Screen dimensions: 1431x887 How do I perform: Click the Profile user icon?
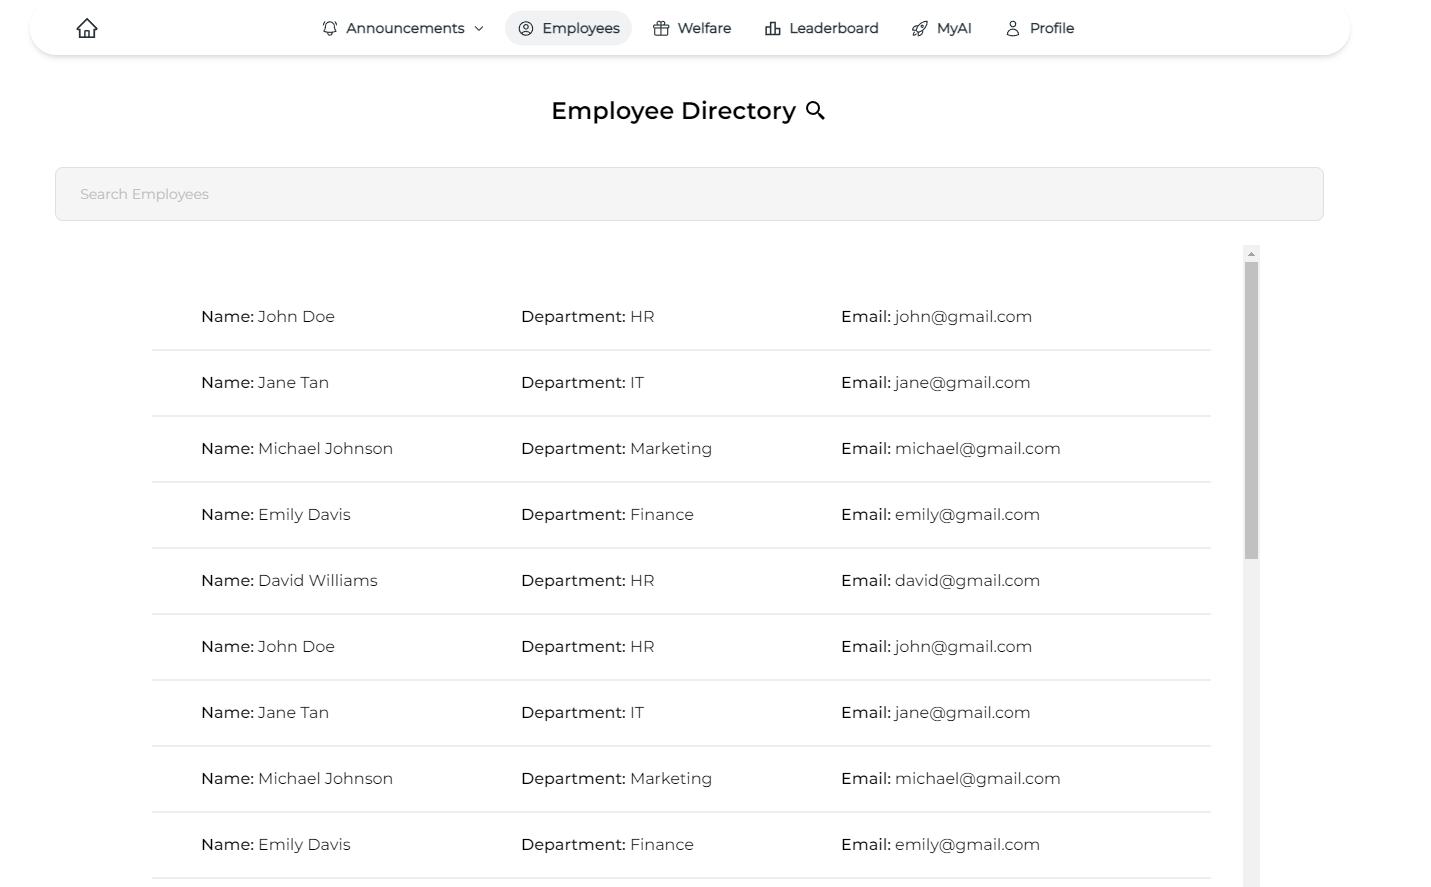click(1013, 28)
